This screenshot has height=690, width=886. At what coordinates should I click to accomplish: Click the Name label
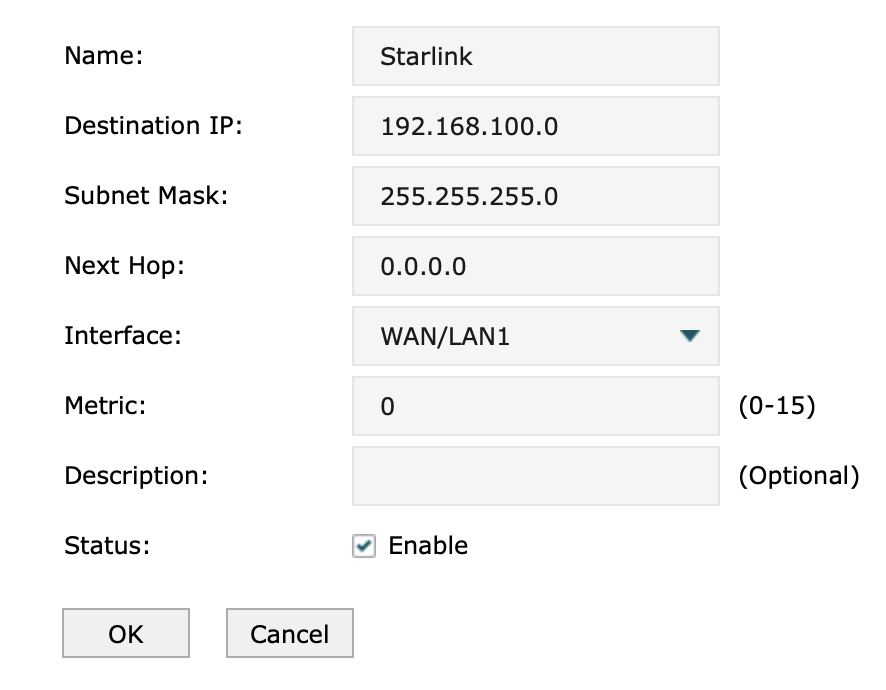click(103, 56)
